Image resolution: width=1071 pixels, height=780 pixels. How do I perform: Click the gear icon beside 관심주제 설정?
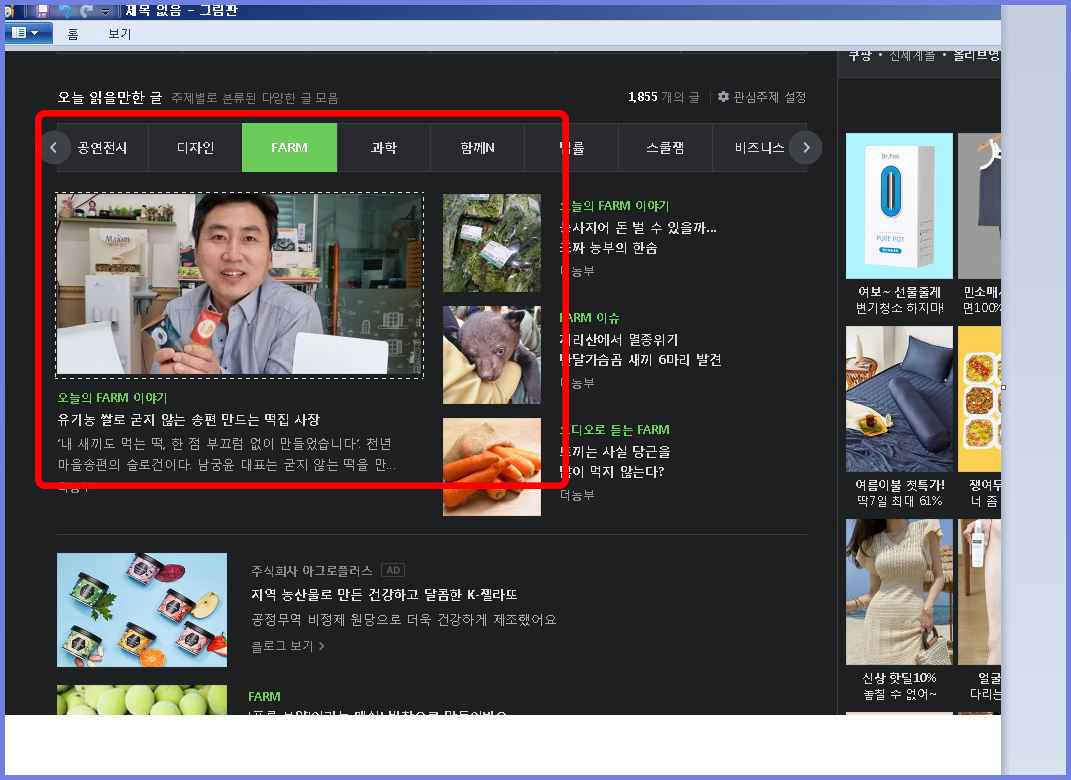coord(723,97)
